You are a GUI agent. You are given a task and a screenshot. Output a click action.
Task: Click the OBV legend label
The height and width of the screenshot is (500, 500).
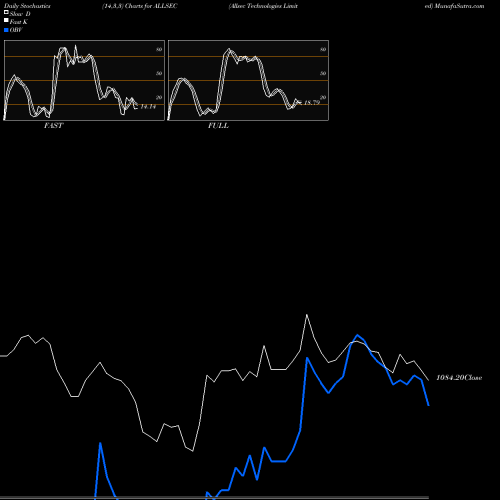pos(16,30)
